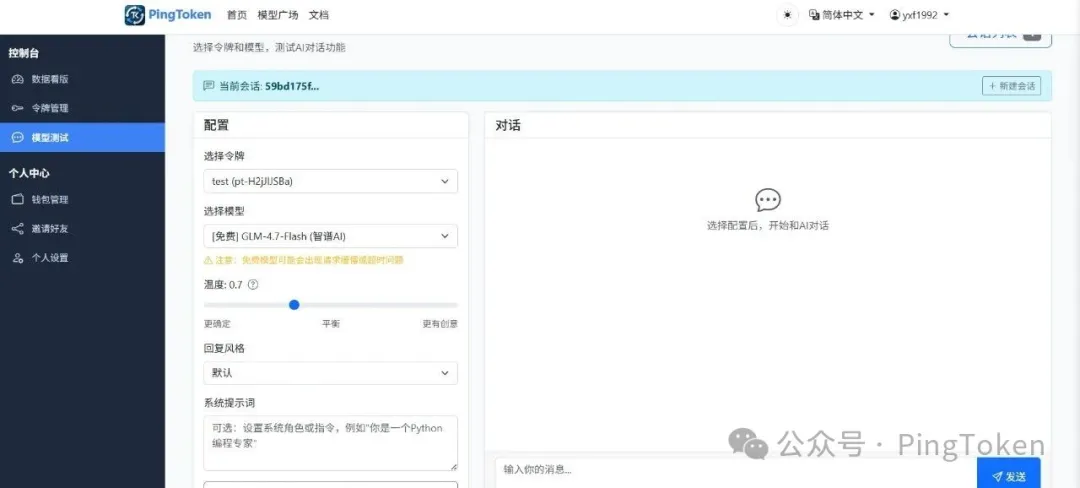The image size is (1080, 488).
Task: Click the 新建会话 button
Action: click(x=1011, y=86)
